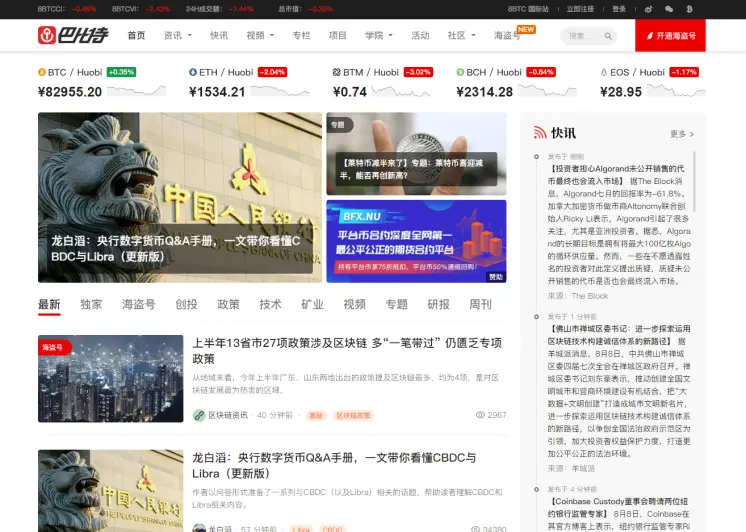Switch to the 技术 tab

click(270, 304)
